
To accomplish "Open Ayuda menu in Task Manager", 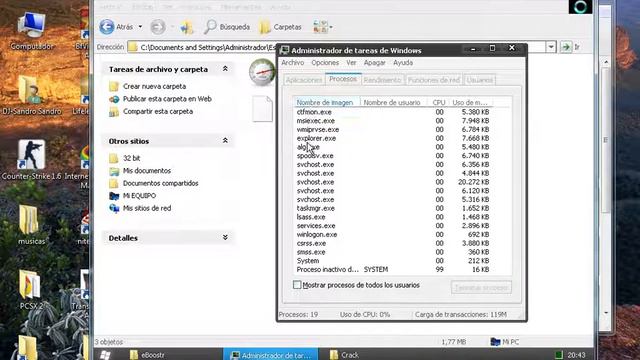I will click(403, 63).
